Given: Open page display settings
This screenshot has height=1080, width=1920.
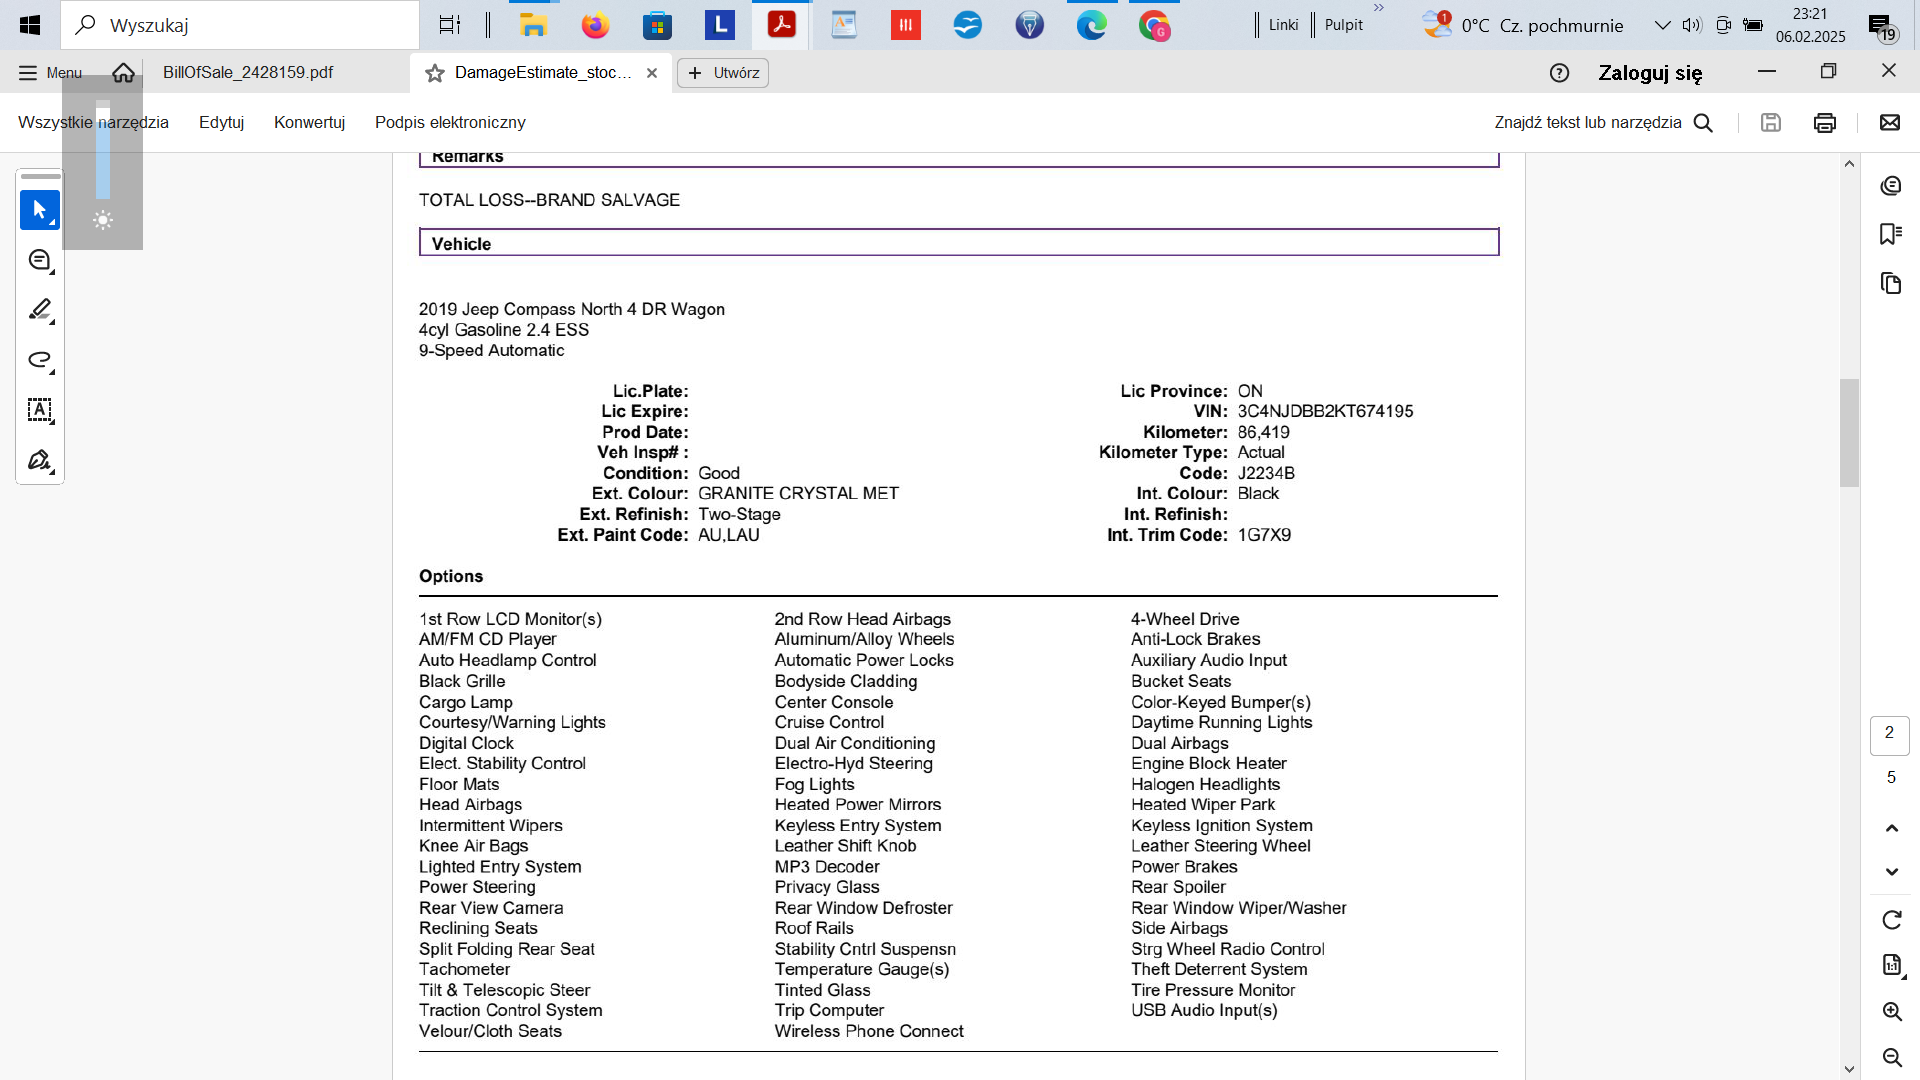Looking at the screenshot, I should (1891, 965).
